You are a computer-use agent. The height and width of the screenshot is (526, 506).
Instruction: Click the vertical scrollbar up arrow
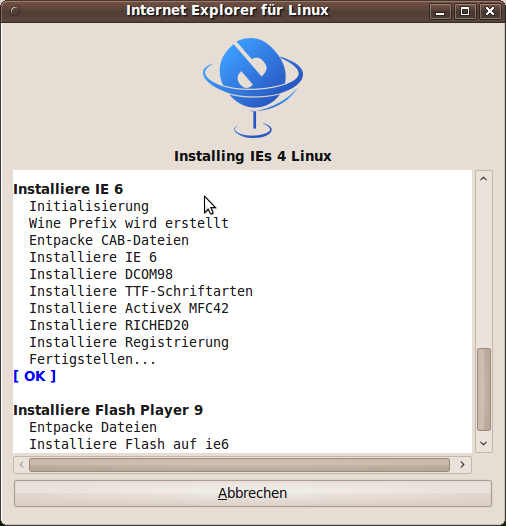[x=484, y=179]
